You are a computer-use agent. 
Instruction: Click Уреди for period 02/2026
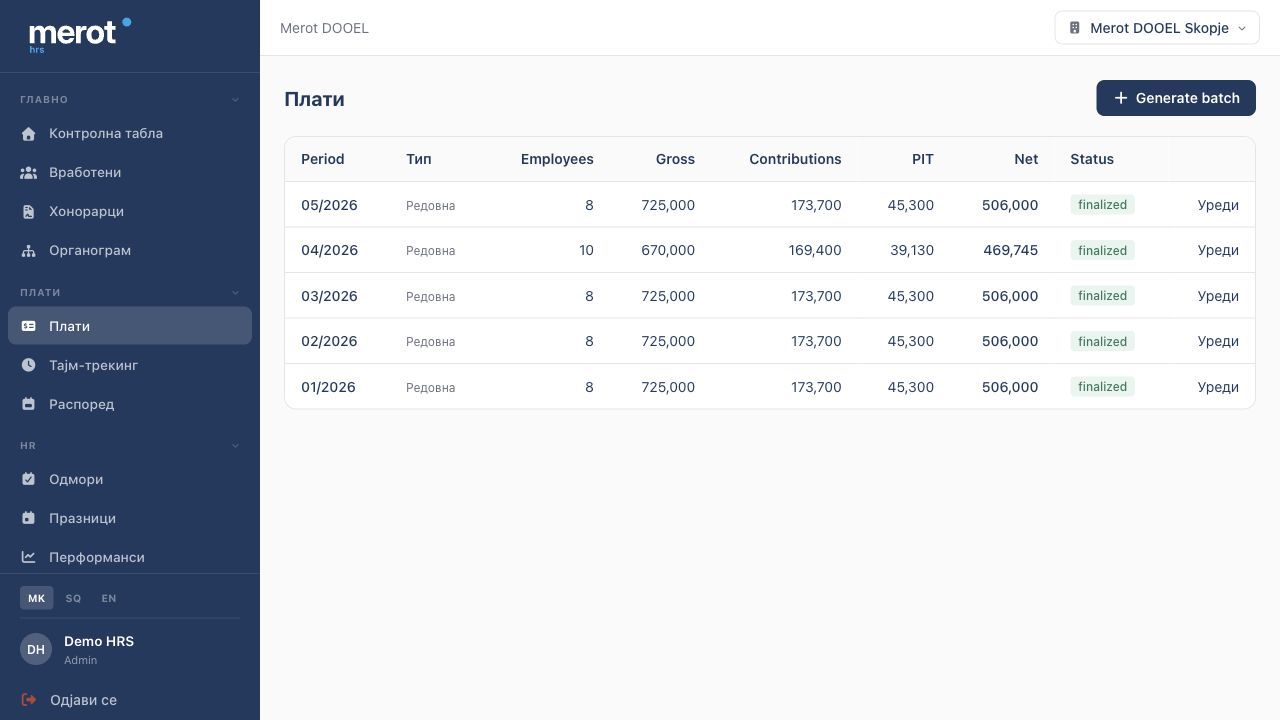1218,342
